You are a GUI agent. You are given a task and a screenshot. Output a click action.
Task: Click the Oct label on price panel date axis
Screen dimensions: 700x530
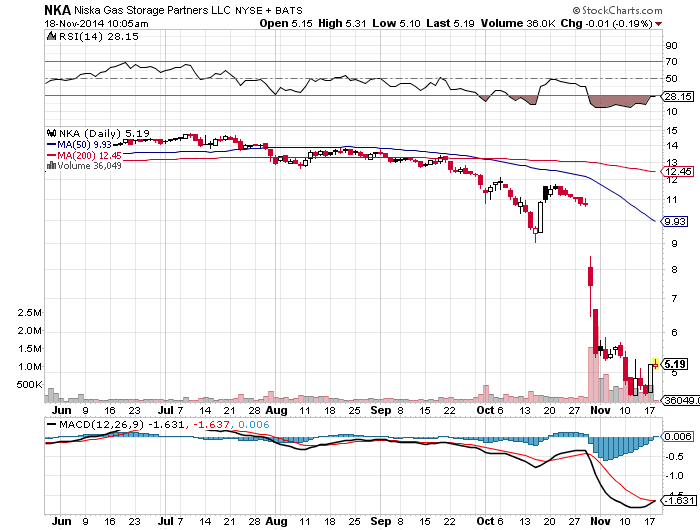(485, 410)
